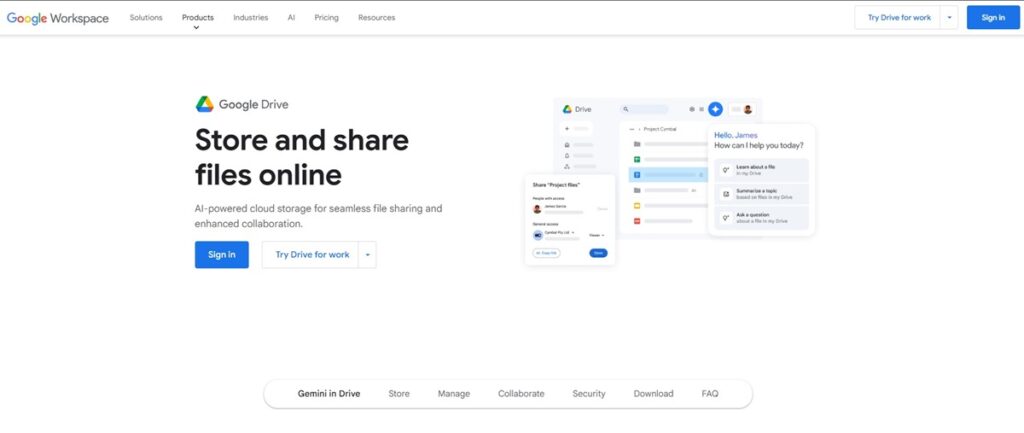
Task: Click the hero Try Drive for work button
Action: coord(312,255)
